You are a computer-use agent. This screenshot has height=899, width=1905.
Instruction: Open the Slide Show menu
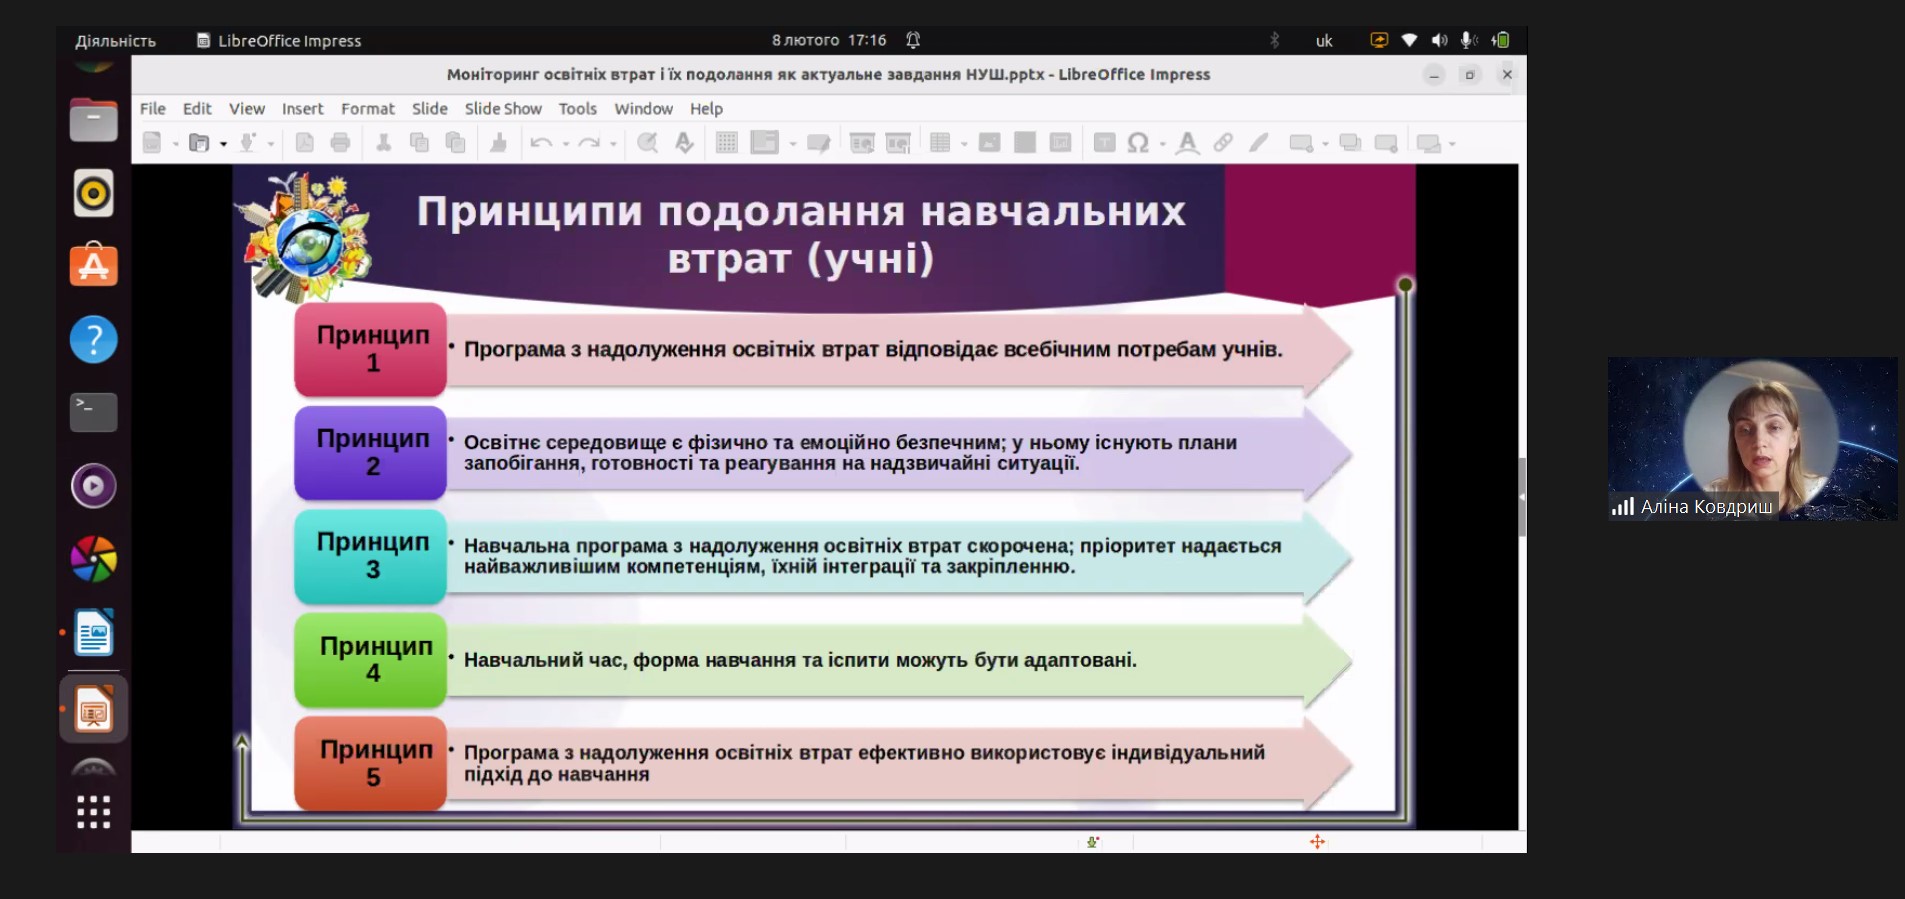503,109
